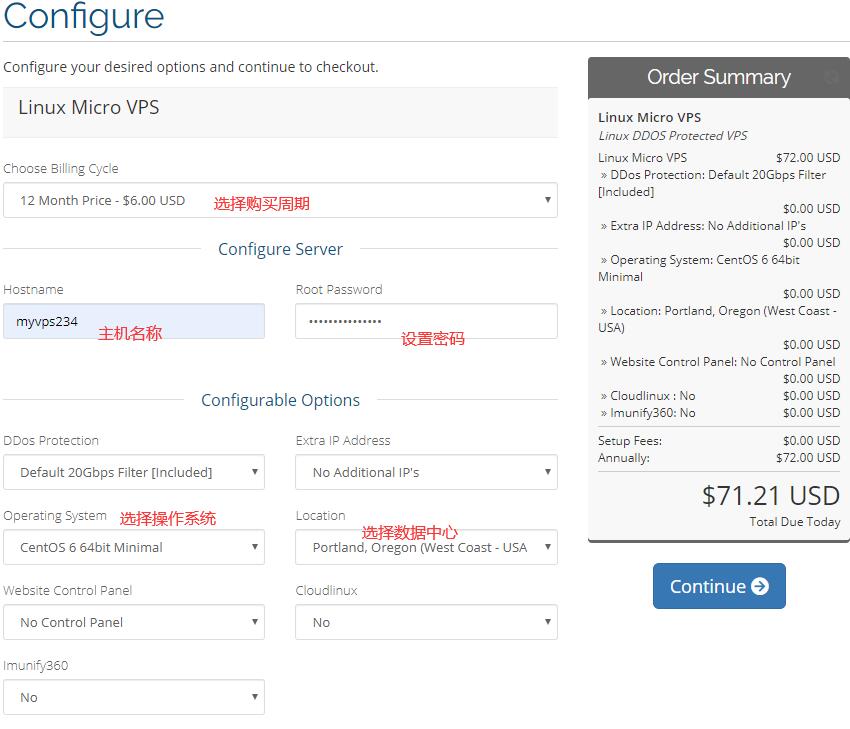Open the Imunify360 No dropdown

pyautogui.click(x=134, y=697)
